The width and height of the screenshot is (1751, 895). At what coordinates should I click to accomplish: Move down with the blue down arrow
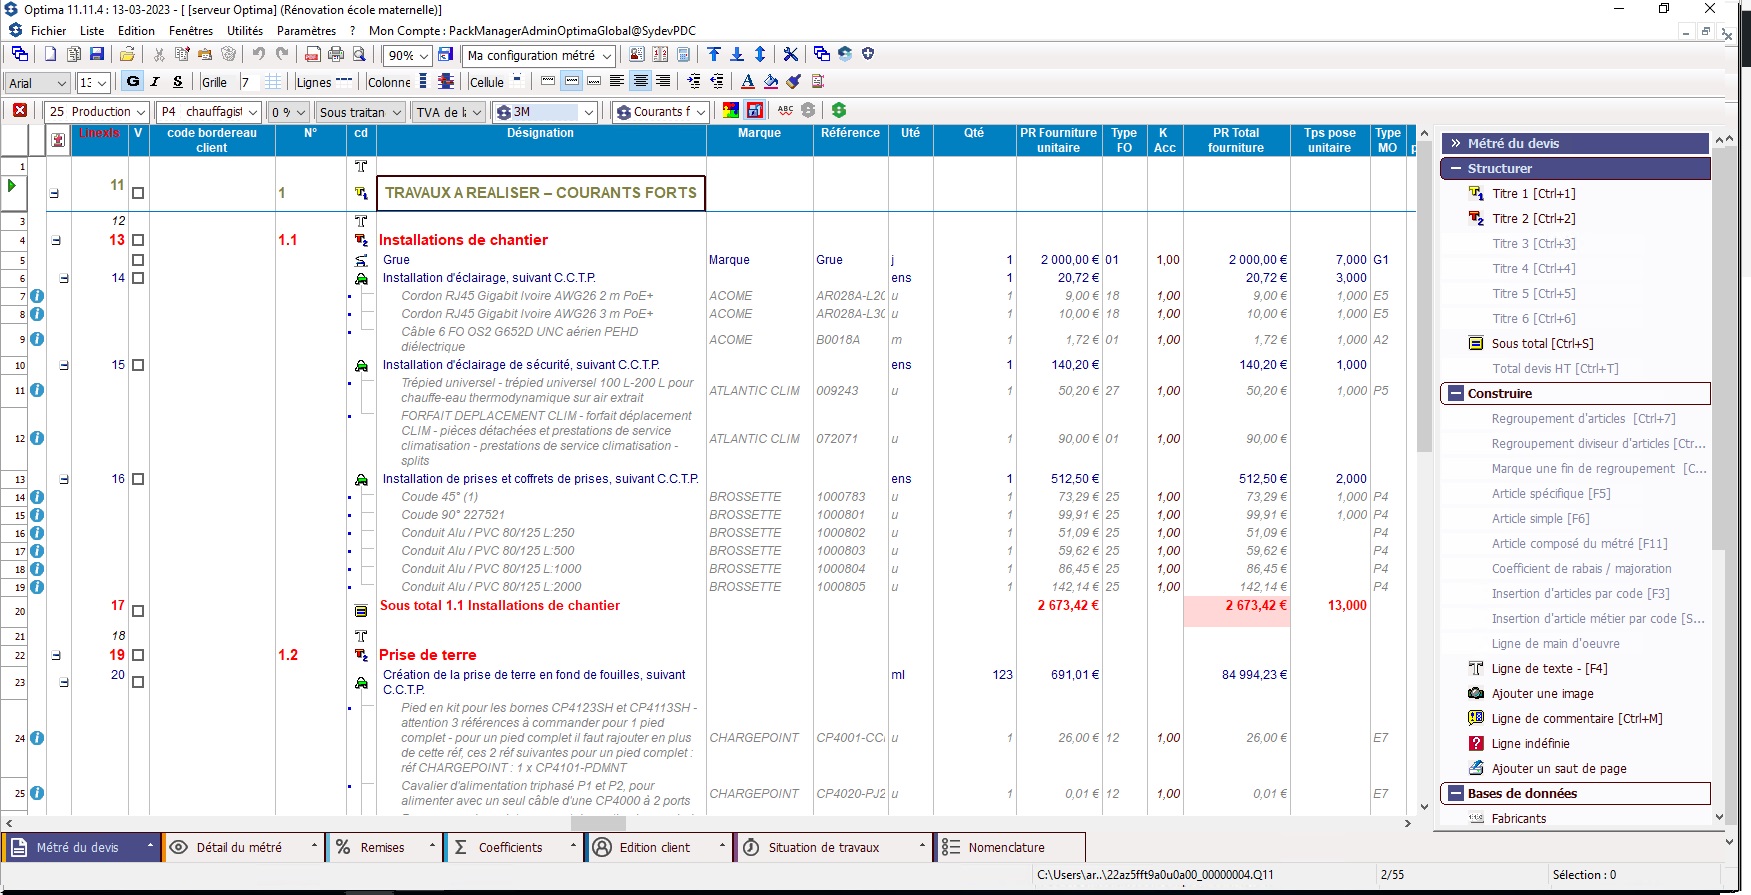coord(737,54)
